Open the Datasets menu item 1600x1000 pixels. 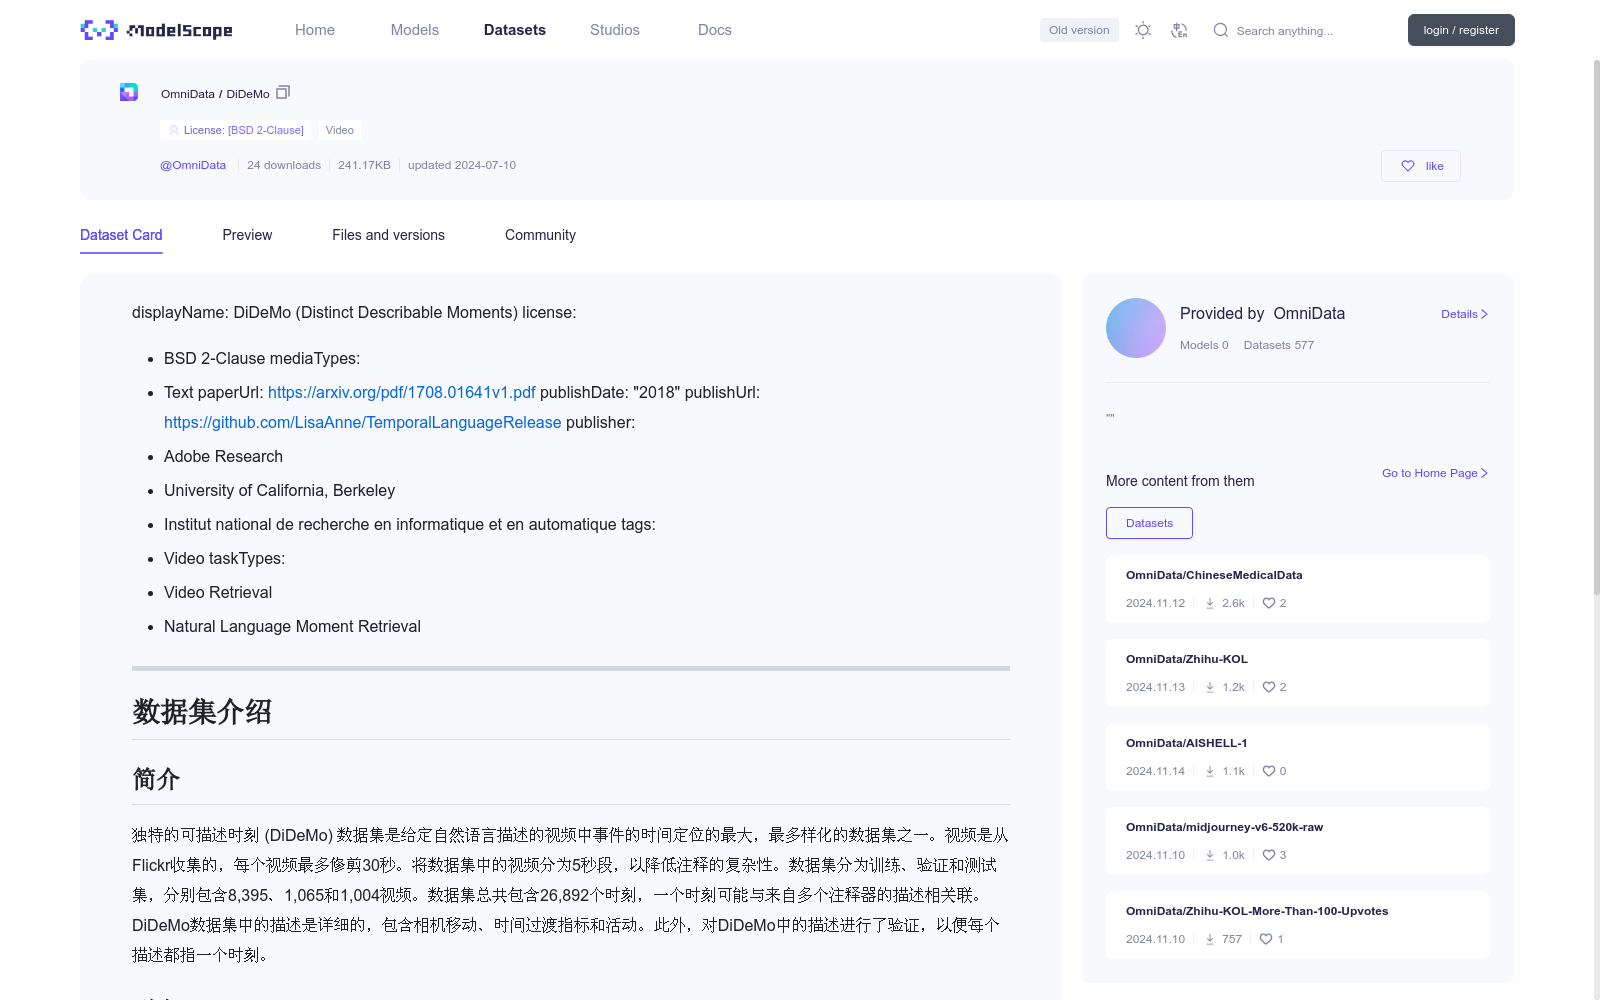coord(515,30)
